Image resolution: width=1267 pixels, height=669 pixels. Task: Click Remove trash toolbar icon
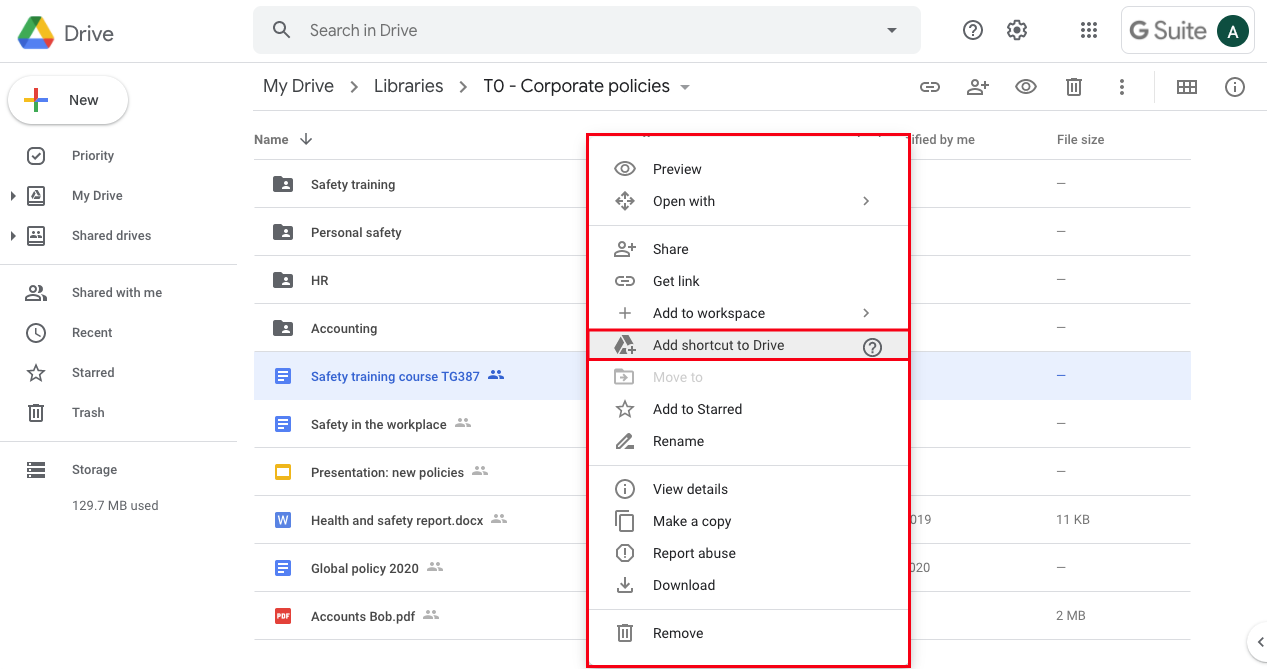1074,87
